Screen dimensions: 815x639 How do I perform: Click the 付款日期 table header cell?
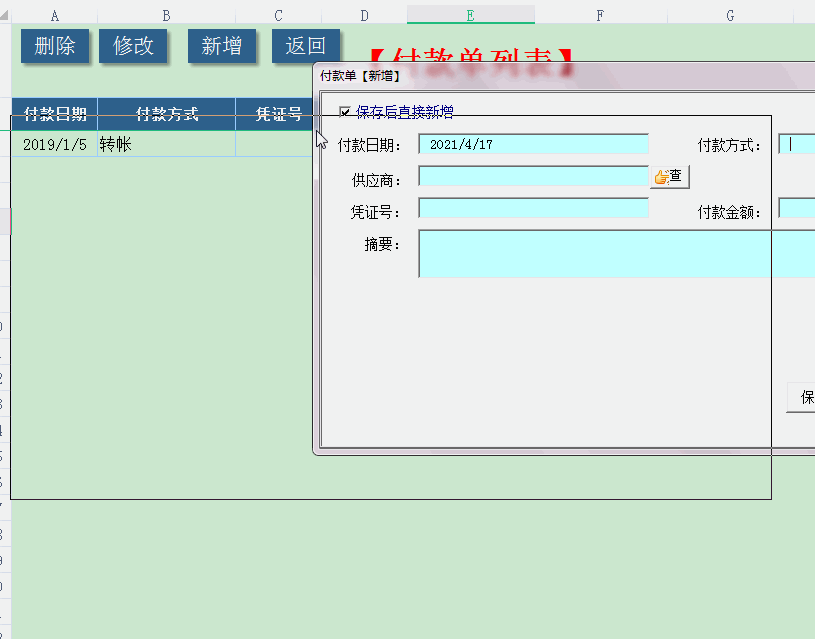[x=55, y=114]
